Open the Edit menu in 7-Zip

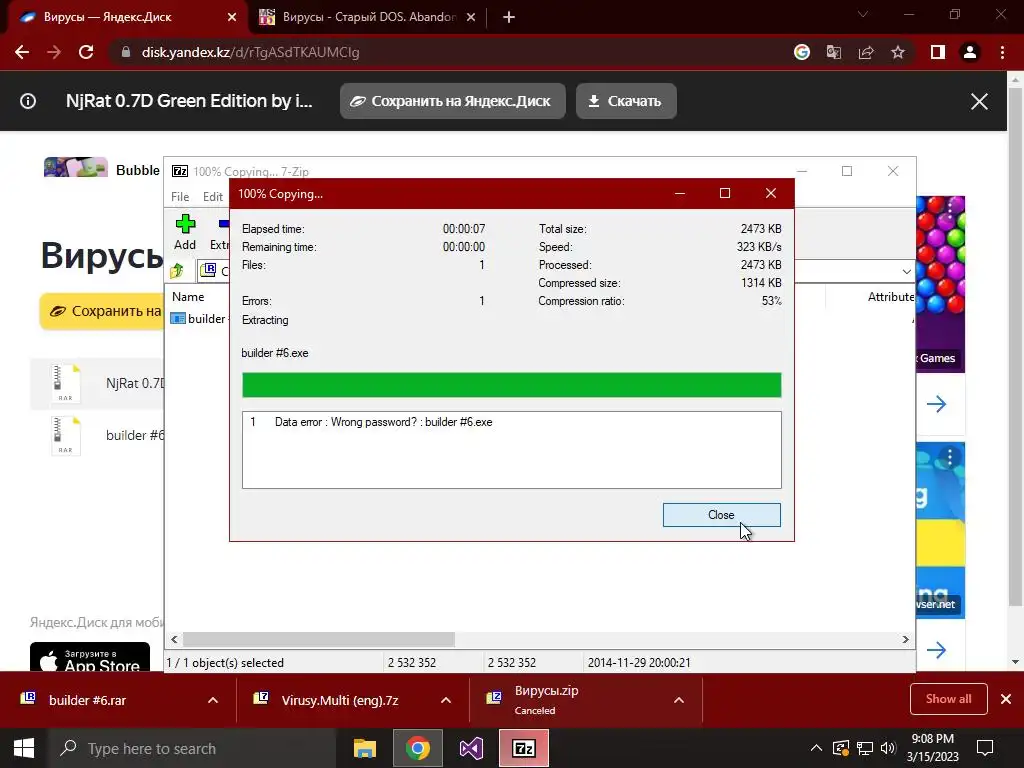213,197
